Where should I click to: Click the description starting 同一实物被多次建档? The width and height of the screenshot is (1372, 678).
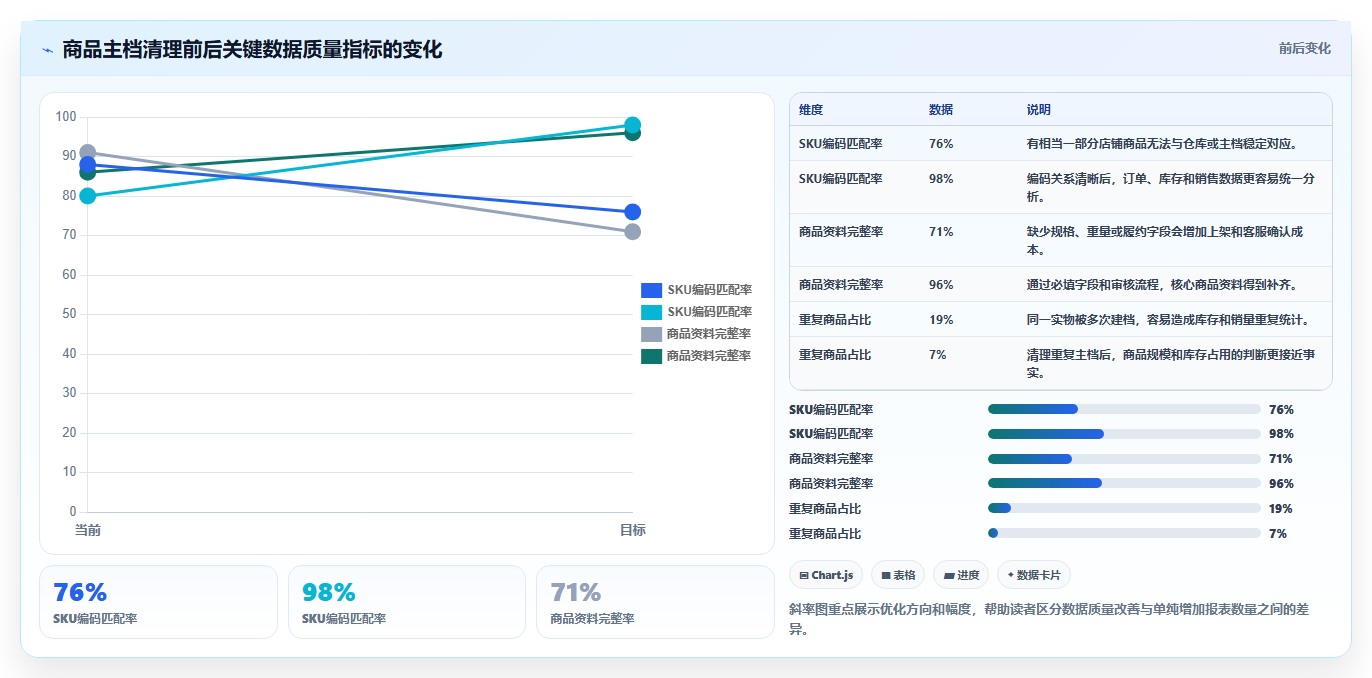[x=1168, y=320]
